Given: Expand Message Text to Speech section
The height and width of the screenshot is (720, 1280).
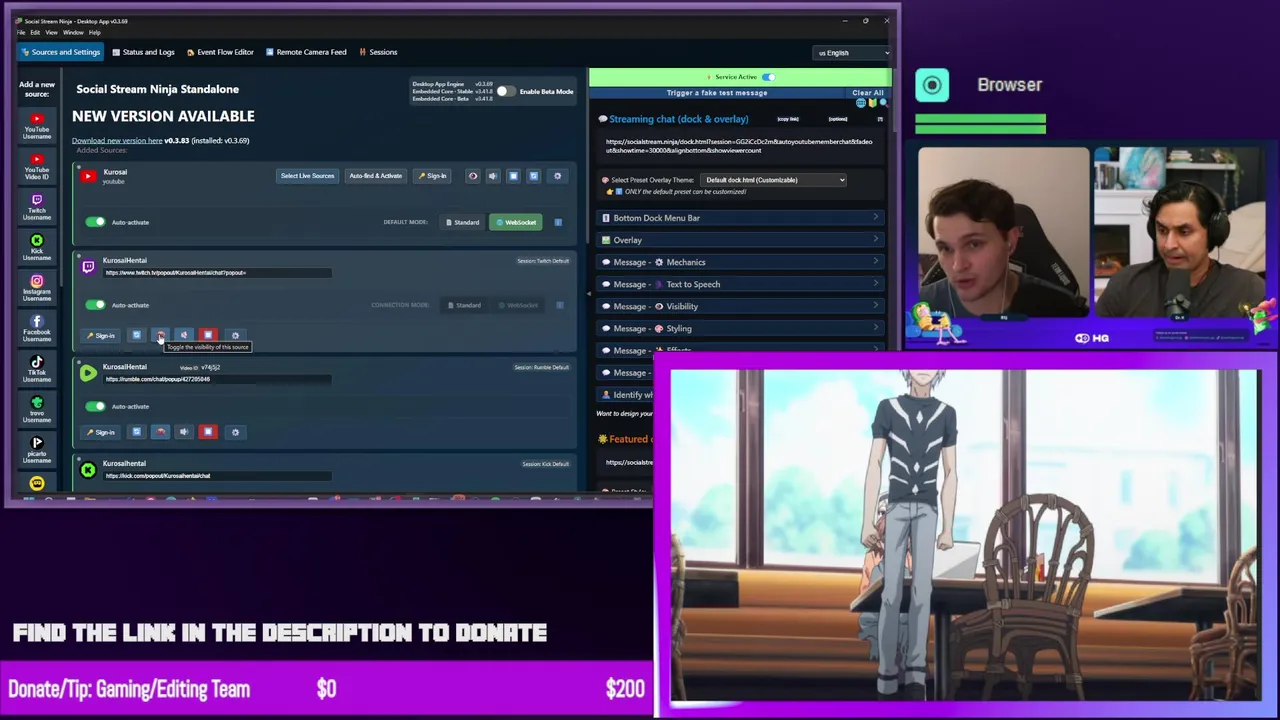Looking at the screenshot, I should 739,284.
